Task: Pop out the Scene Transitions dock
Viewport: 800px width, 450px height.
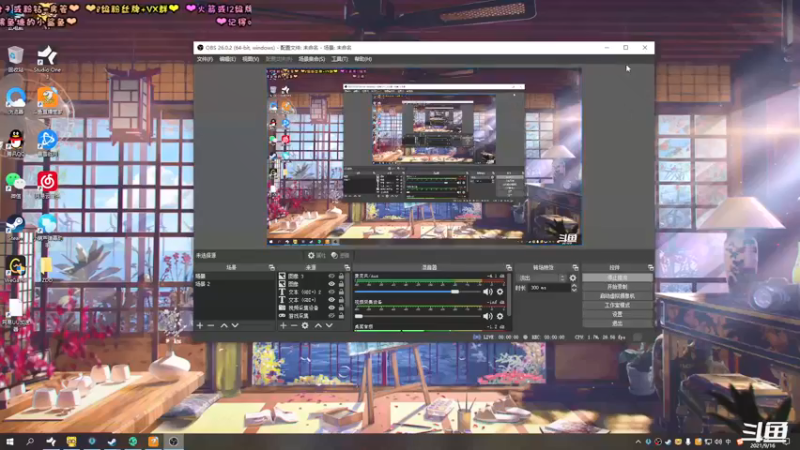Action: 576,267
